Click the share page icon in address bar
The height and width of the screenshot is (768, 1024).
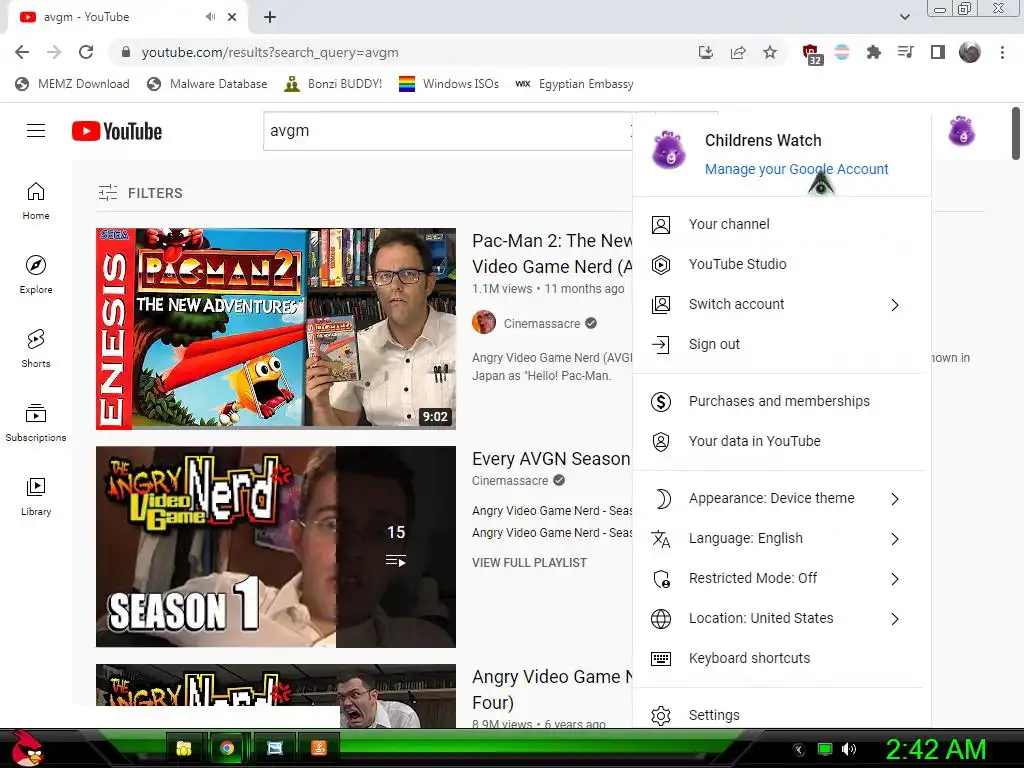pyautogui.click(x=738, y=52)
